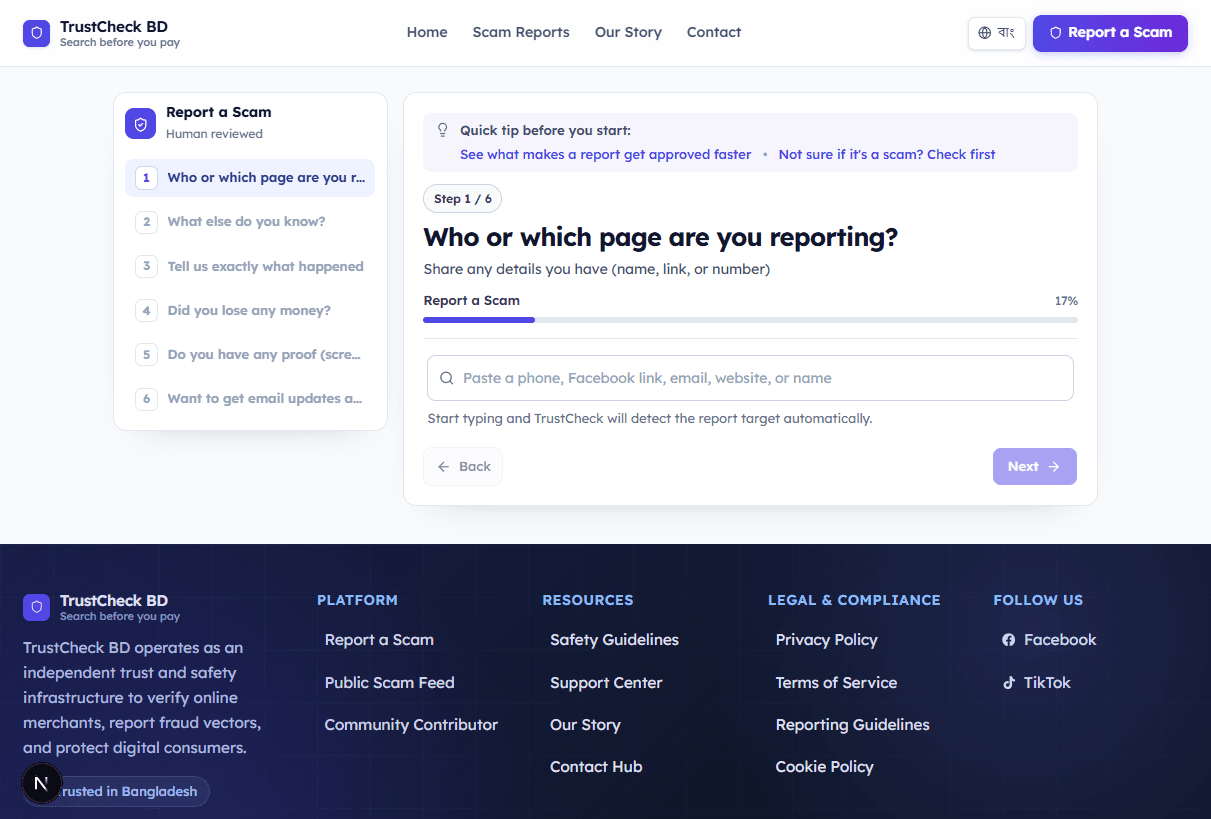Select 'Who or which page are you r...' step

click(250, 178)
